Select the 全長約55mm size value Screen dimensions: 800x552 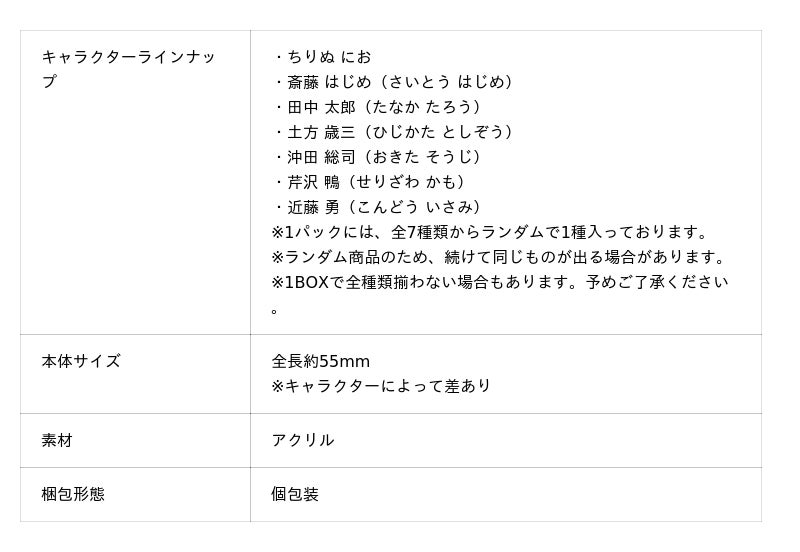320,361
